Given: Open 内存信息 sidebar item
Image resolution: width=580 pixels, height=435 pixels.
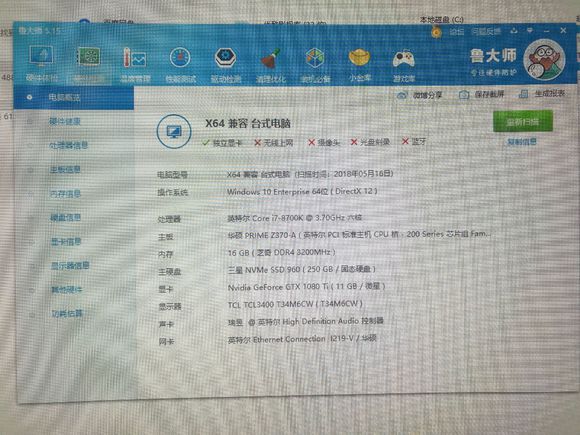Looking at the screenshot, I should pyautogui.click(x=65, y=193).
